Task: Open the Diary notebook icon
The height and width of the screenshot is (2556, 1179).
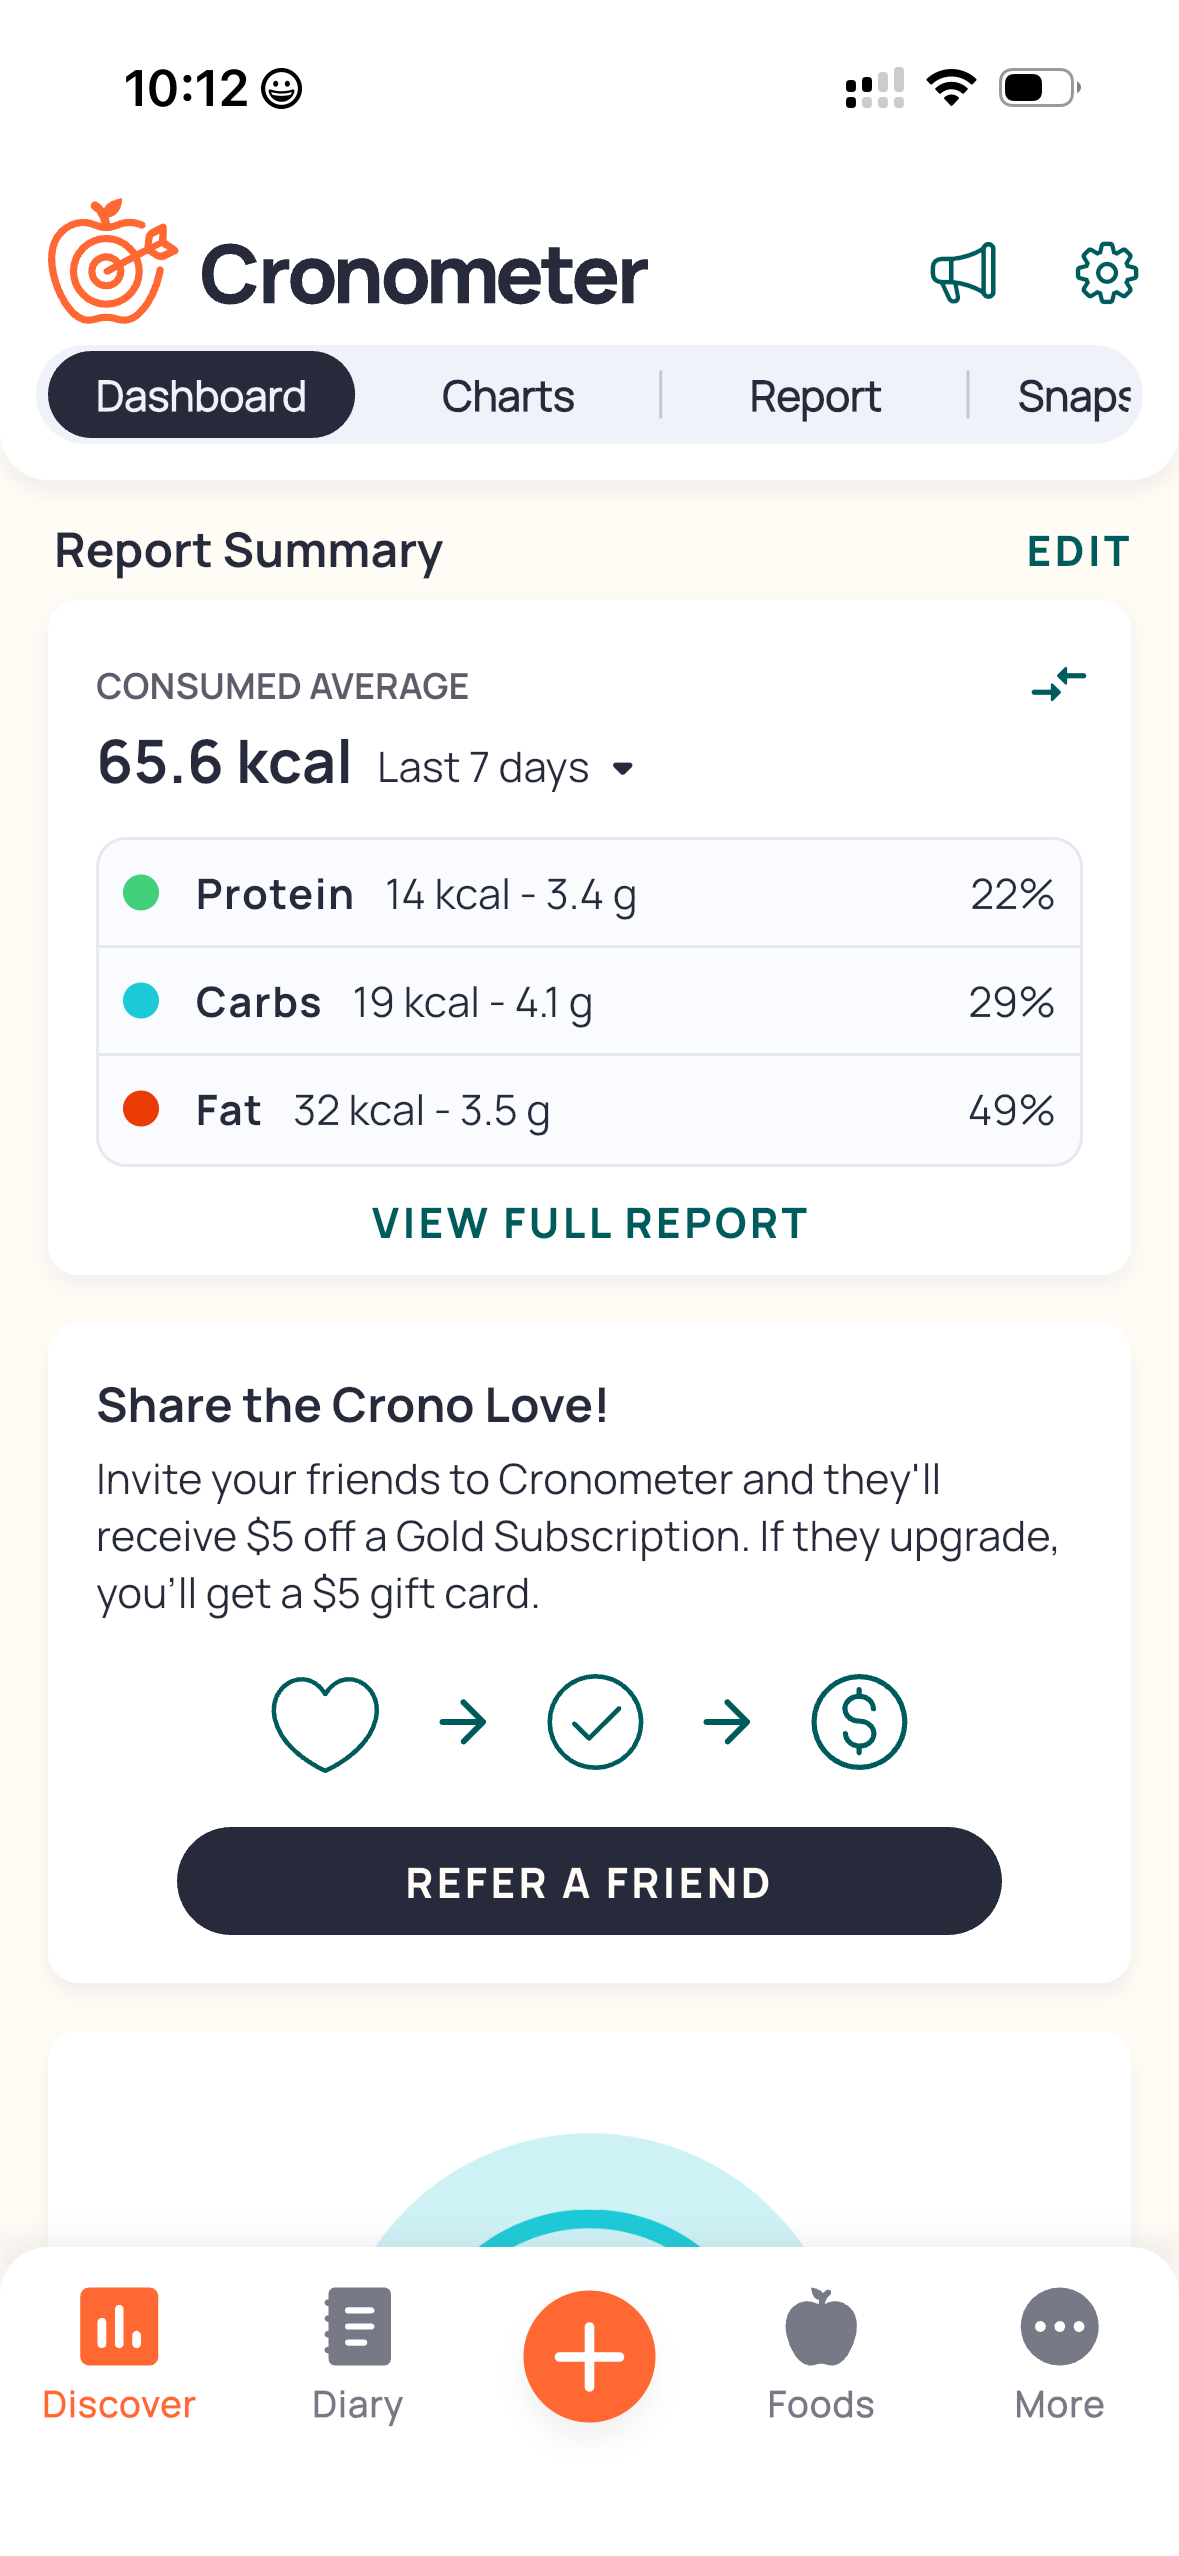Action: click(x=357, y=2327)
